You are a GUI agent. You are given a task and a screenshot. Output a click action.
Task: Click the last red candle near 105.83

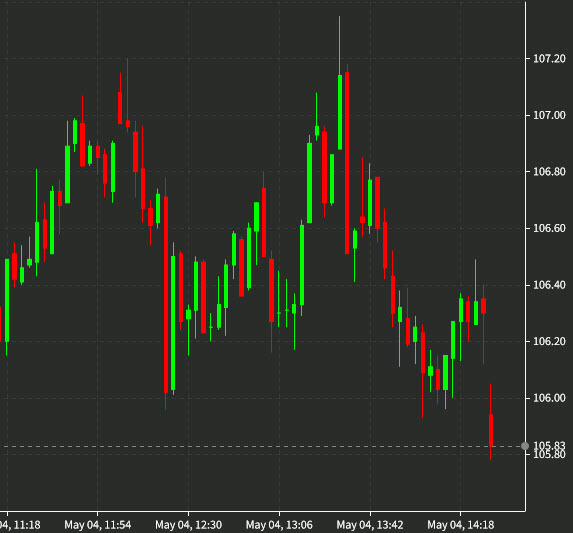click(x=491, y=430)
